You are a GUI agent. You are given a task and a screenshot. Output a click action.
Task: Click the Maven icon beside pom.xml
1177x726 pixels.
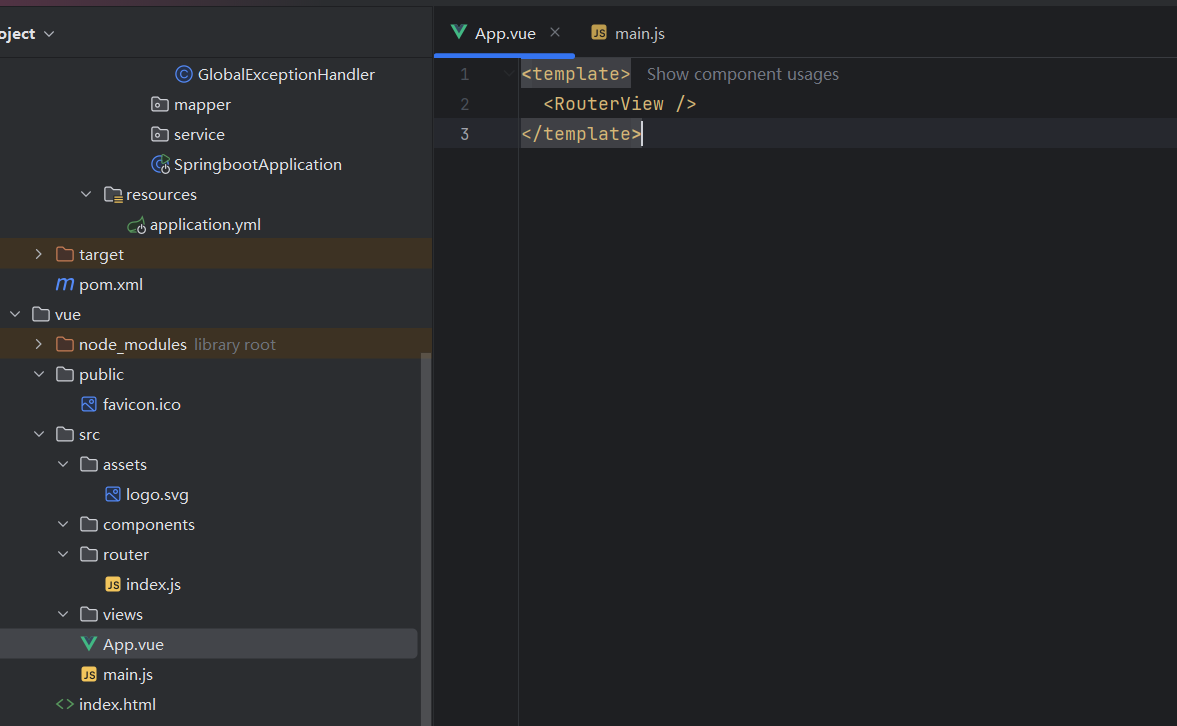[x=63, y=283]
